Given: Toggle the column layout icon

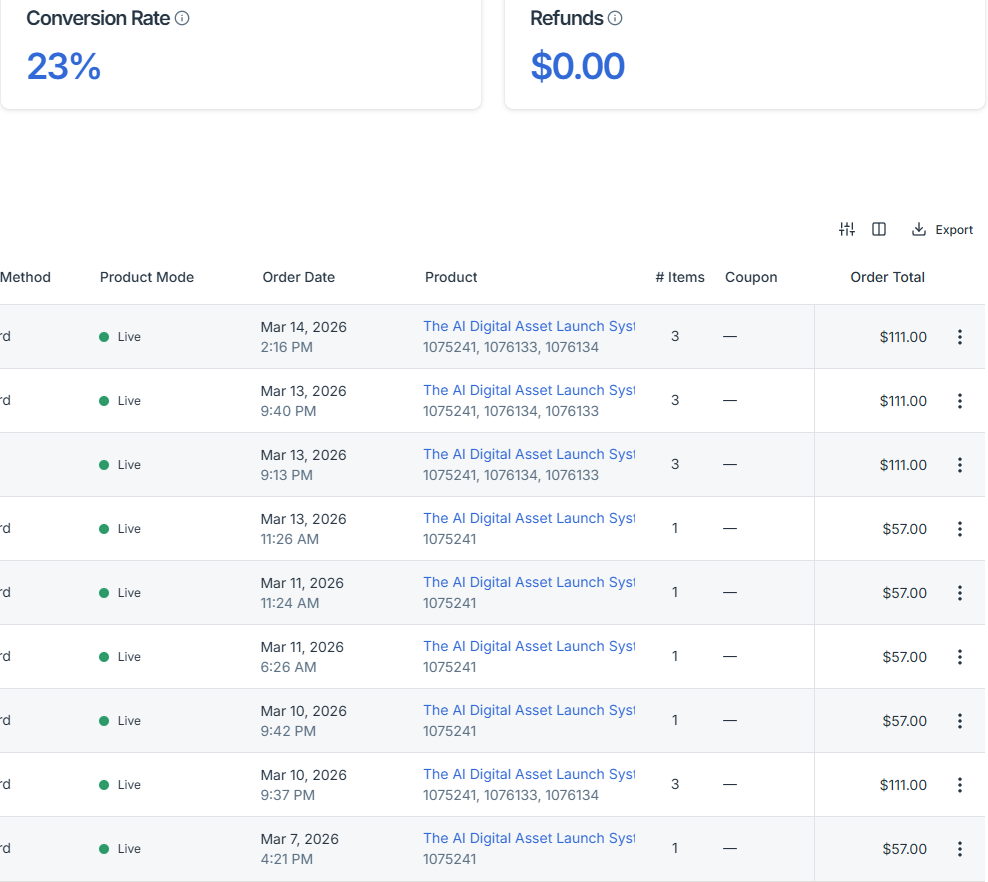Looking at the screenshot, I should 879,229.
